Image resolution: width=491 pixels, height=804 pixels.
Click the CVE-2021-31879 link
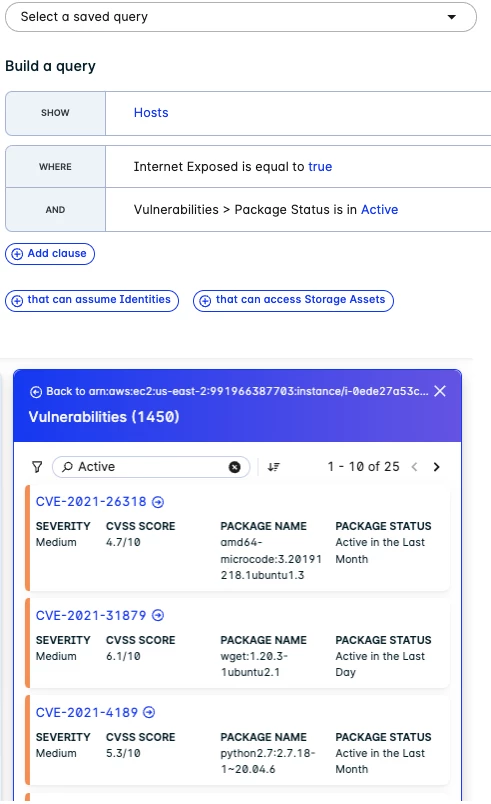point(91,615)
